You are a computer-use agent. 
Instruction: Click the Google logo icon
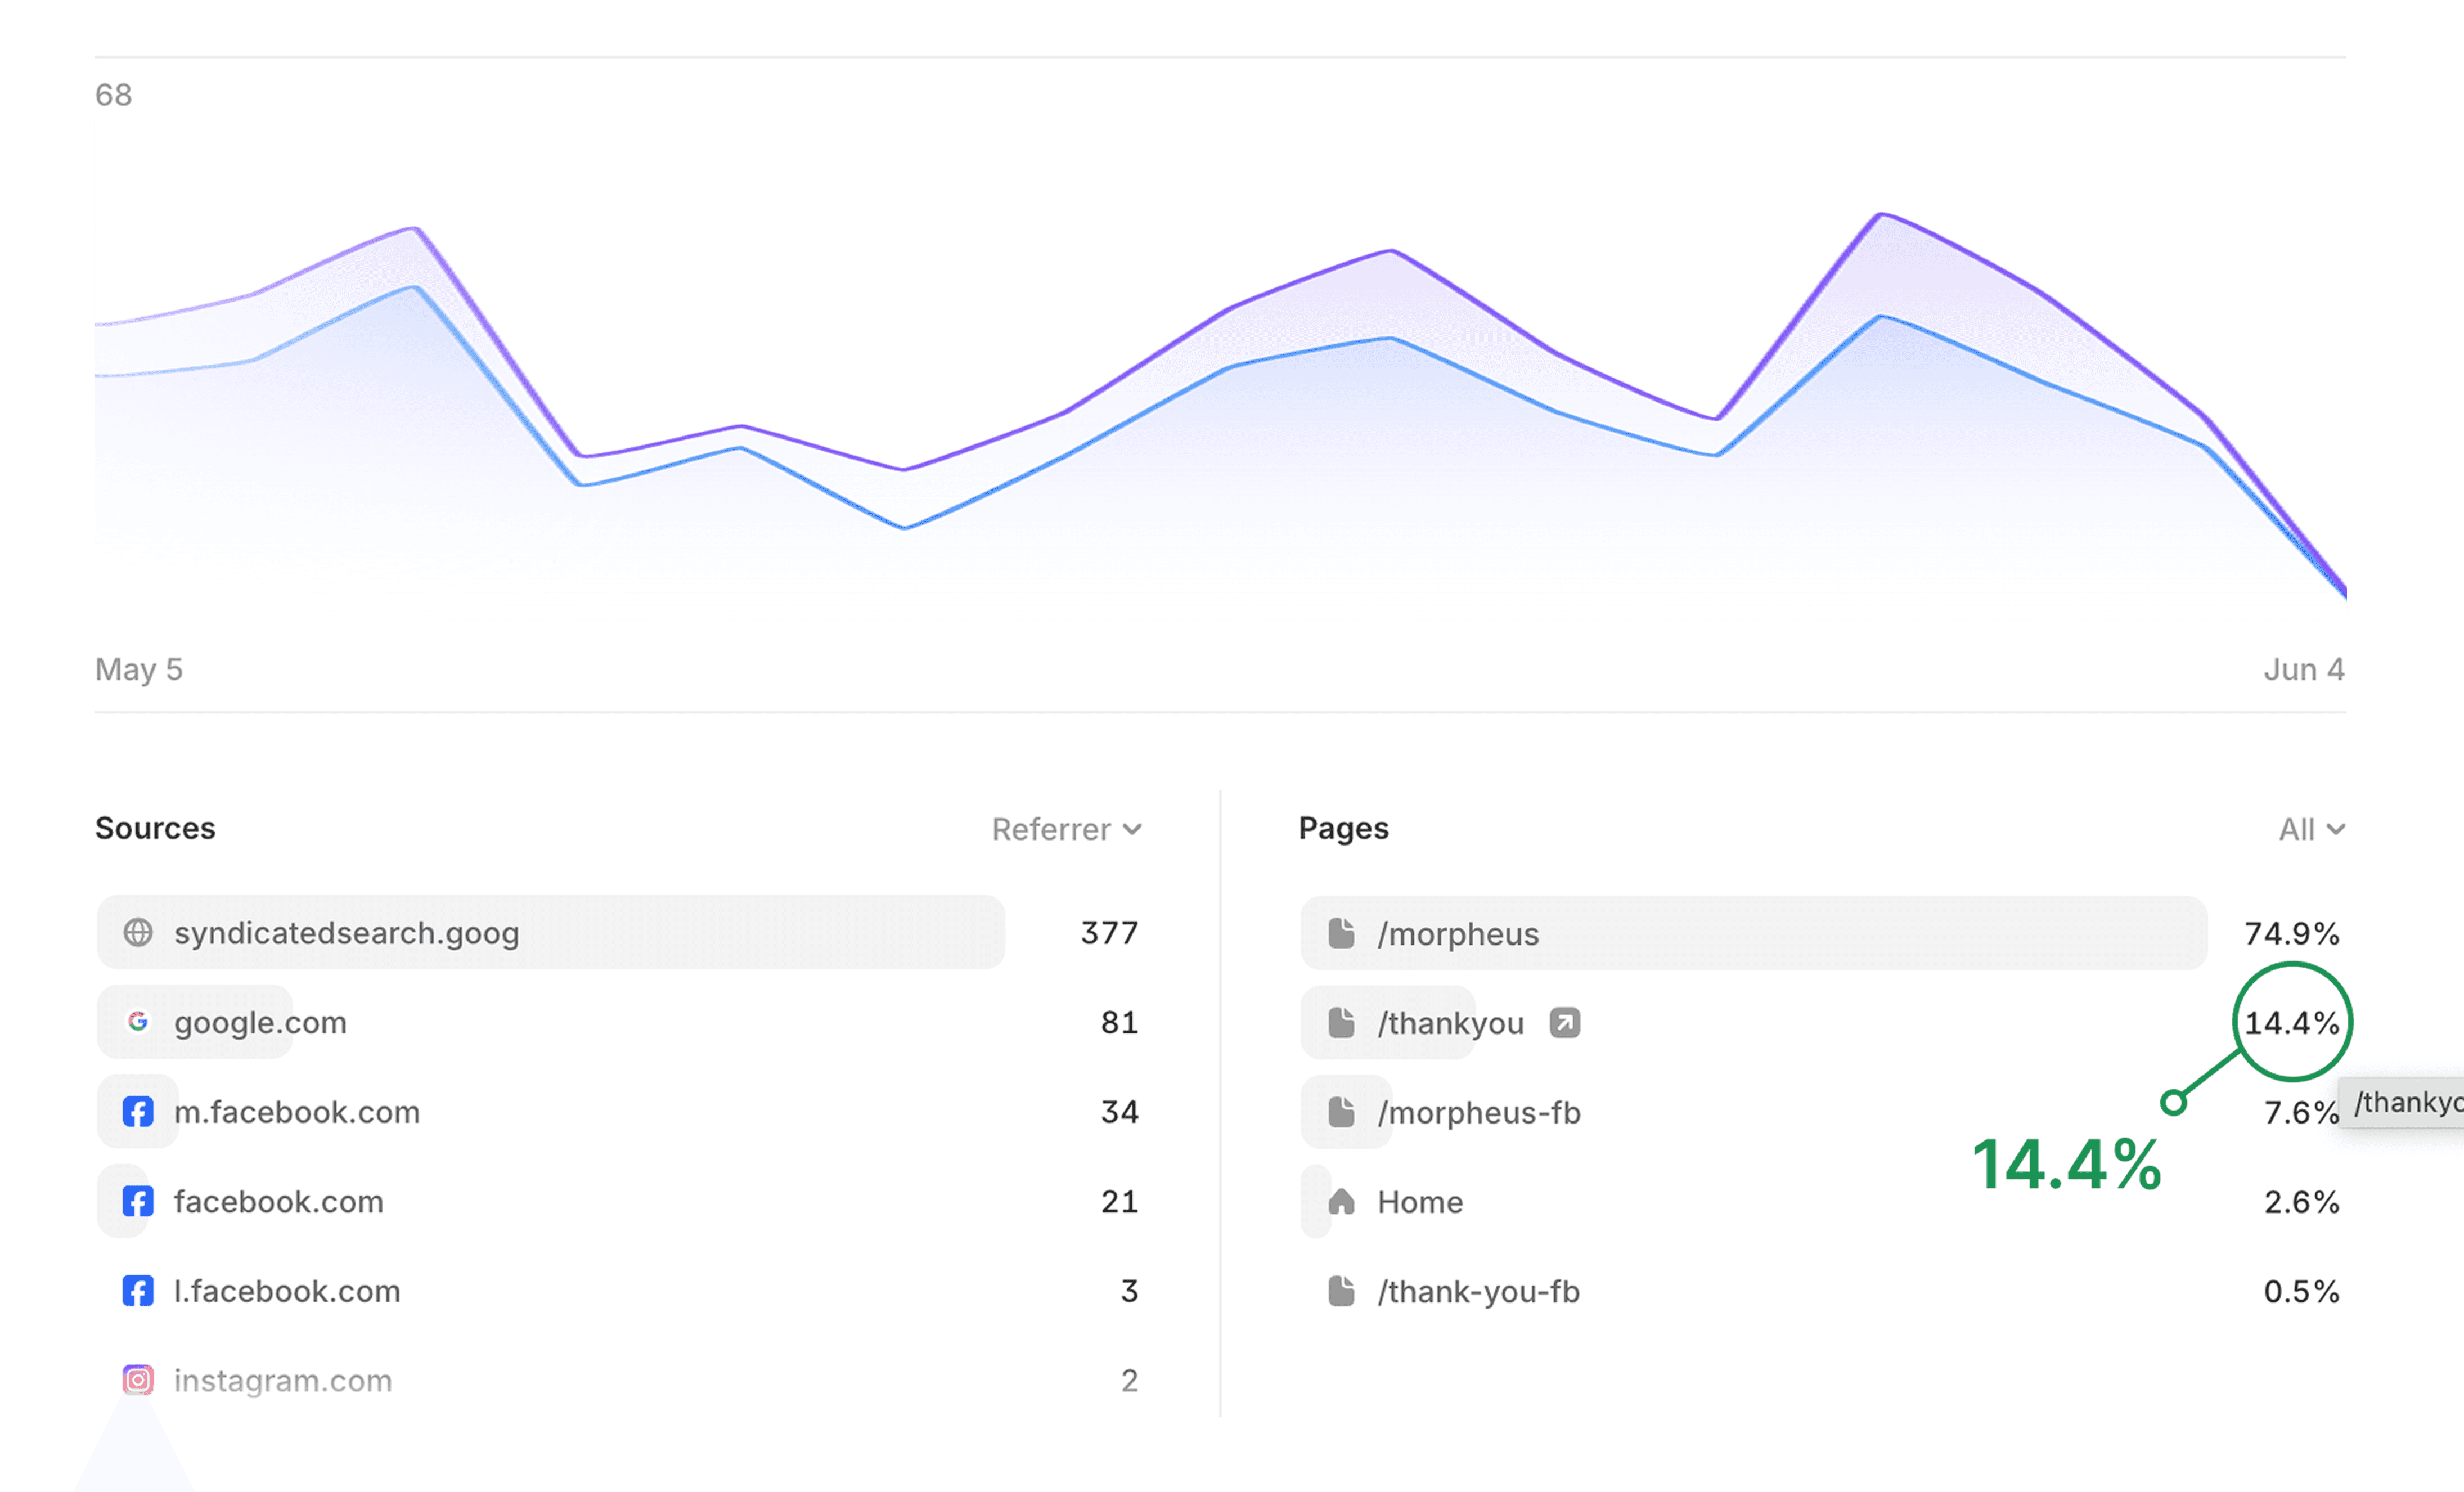pyautogui.click(x=138, y=1022)
